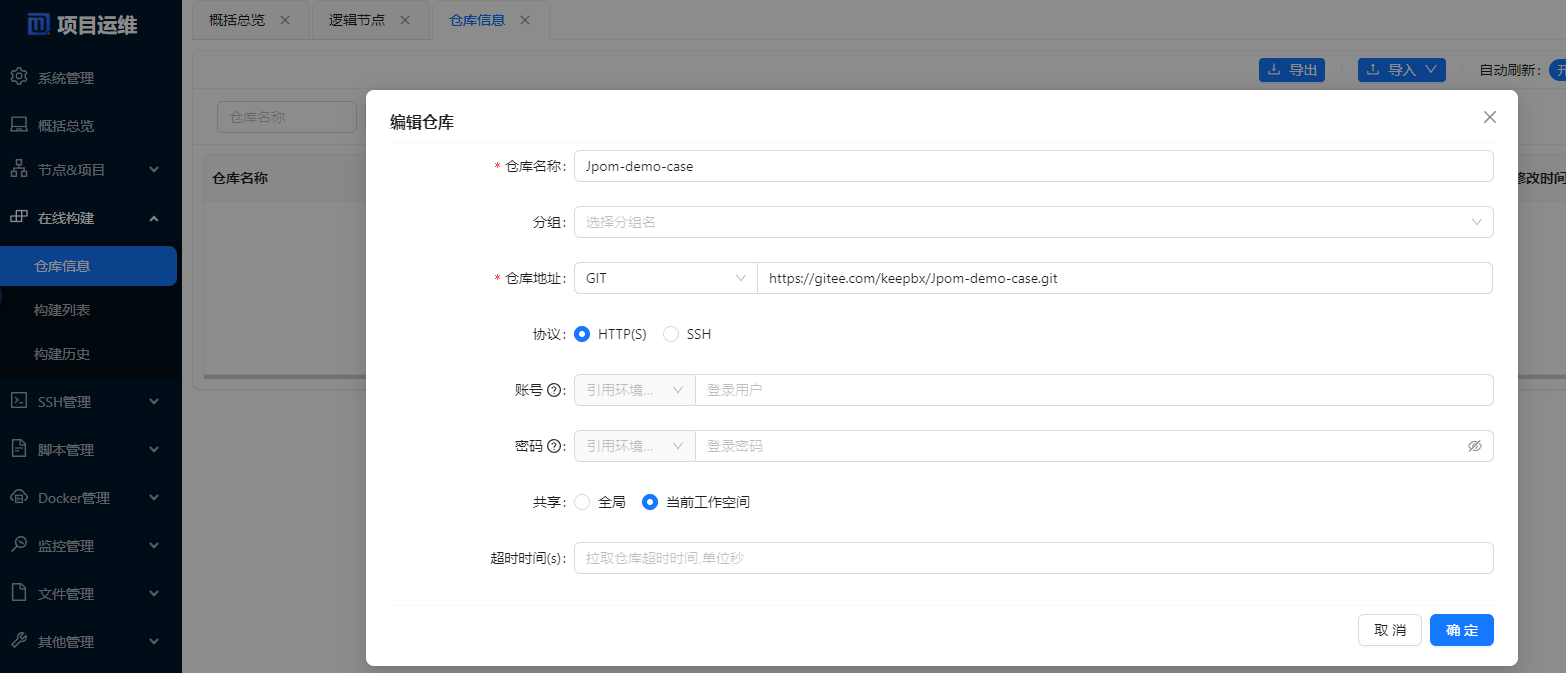Click the 概括总览 monitor icon in sidebar

point(18,125)
